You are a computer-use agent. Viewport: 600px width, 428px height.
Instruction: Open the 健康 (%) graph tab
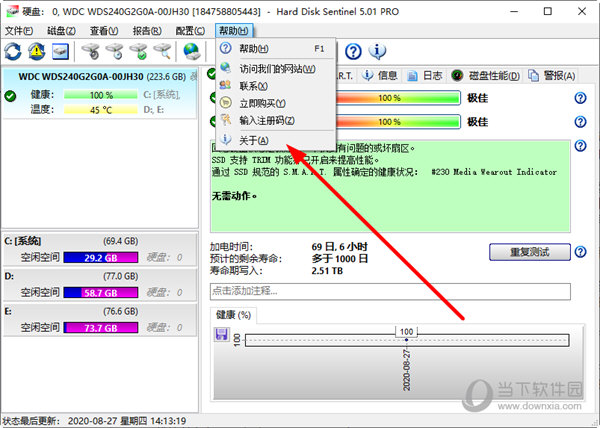pos(233,315)
